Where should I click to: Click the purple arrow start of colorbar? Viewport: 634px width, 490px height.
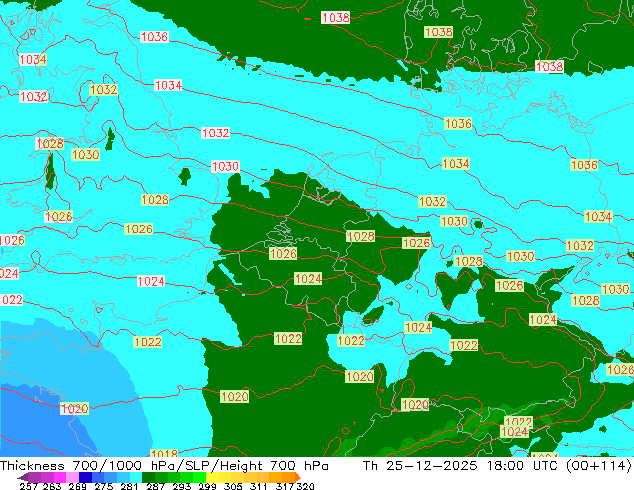coord(23,477)
